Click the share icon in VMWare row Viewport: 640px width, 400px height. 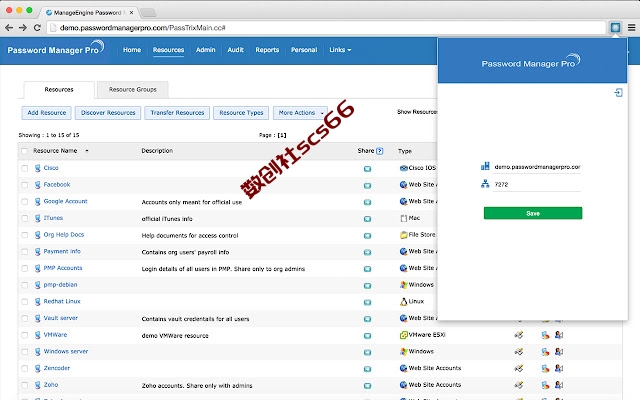click(367, 336)
